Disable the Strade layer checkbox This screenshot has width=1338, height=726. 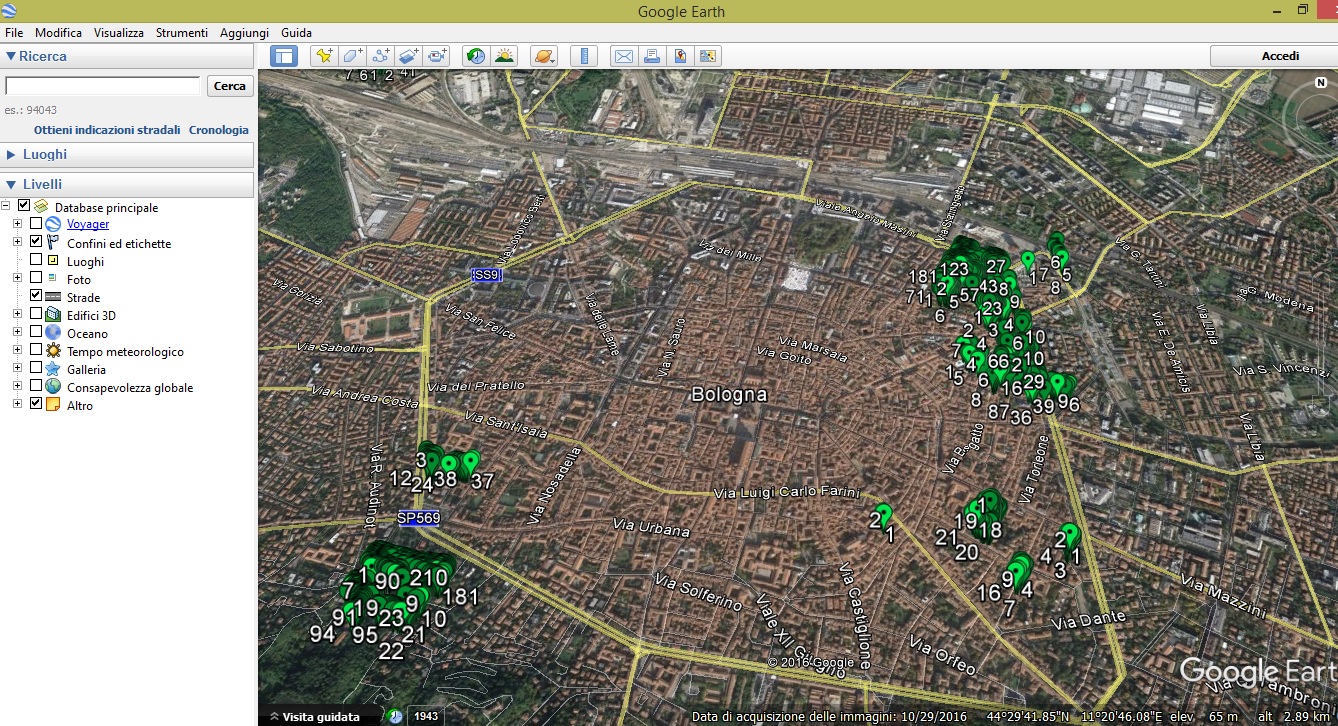[36, 296]
